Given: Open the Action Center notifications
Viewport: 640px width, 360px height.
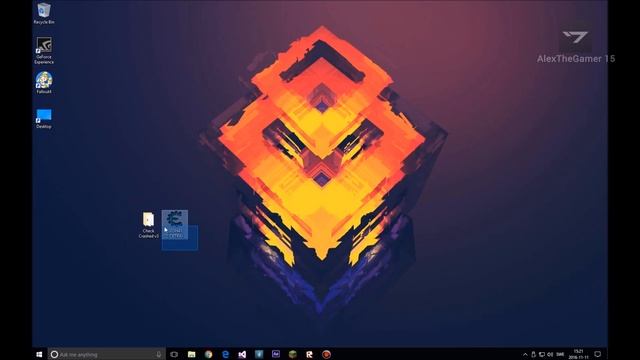Looking at the screenshot, I should [598, 354].
